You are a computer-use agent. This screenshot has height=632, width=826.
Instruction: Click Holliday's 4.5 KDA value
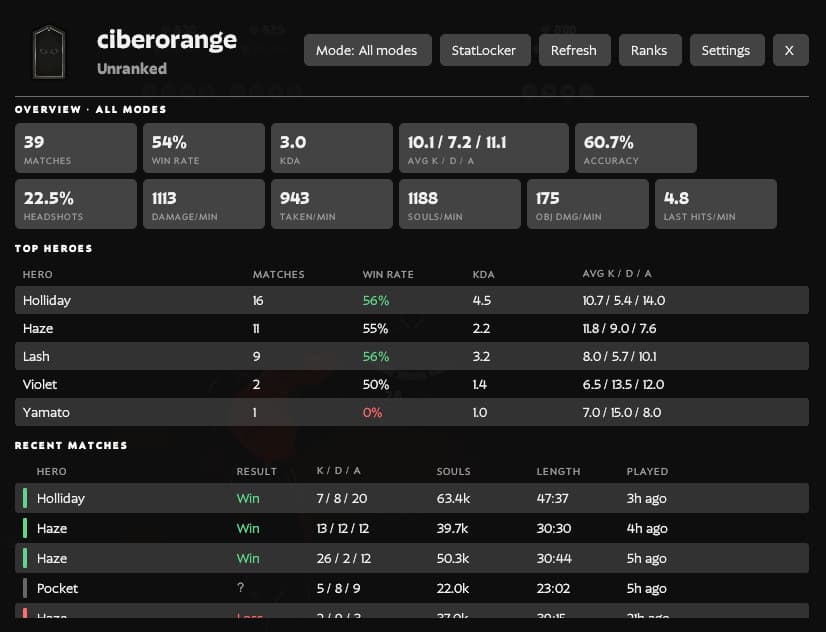coord(481,300)
